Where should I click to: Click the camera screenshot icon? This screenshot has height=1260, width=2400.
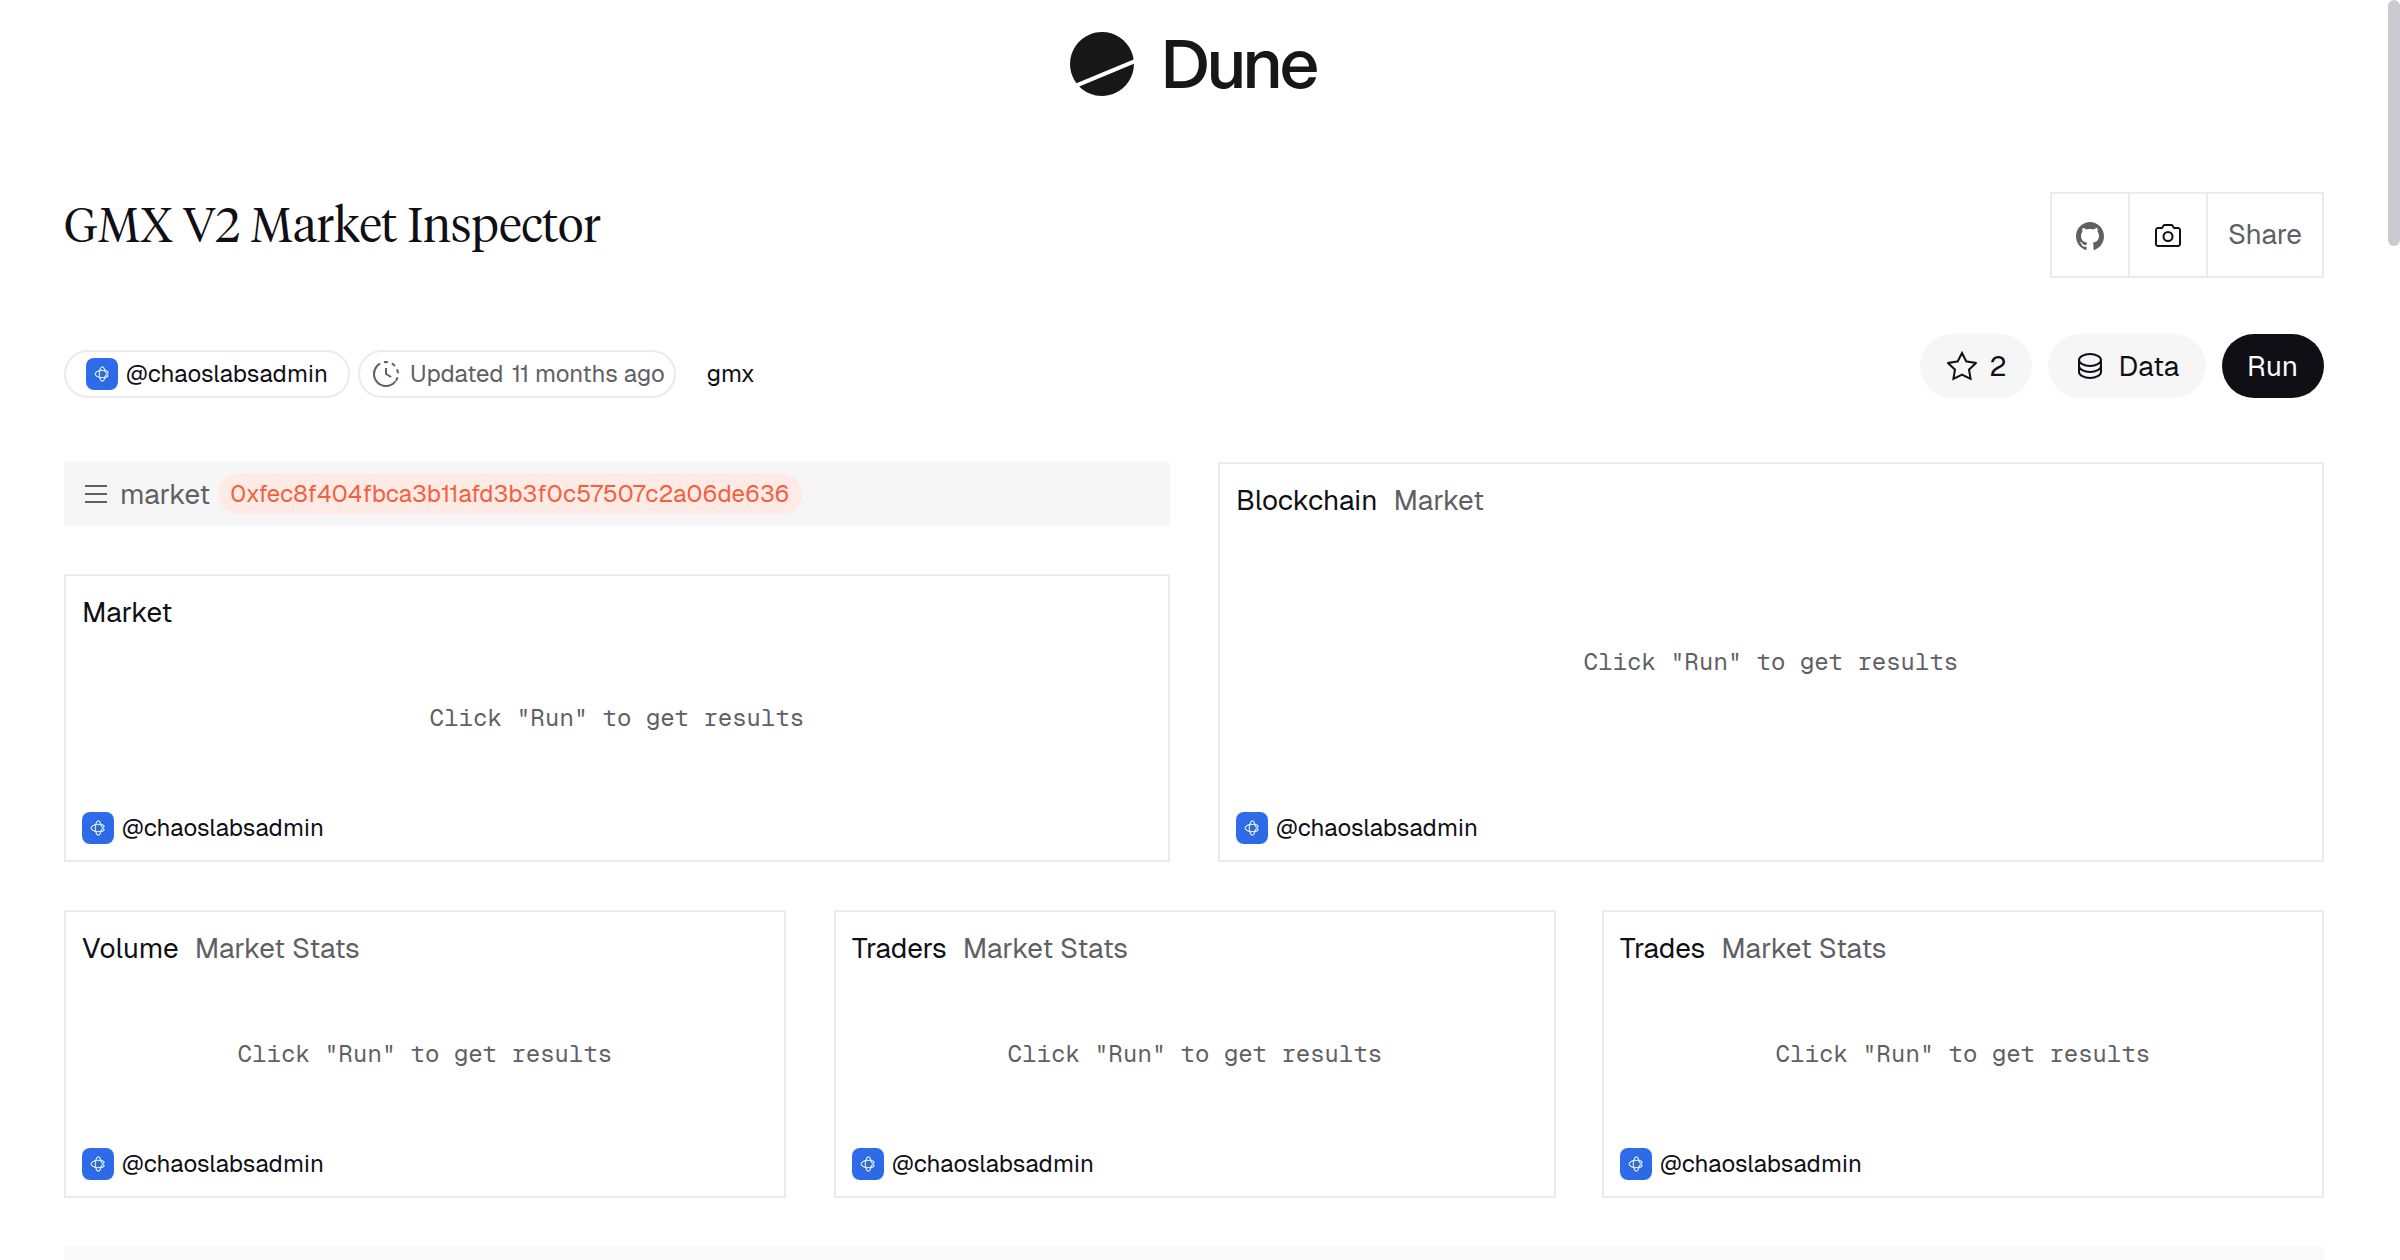coord(2166,234)
